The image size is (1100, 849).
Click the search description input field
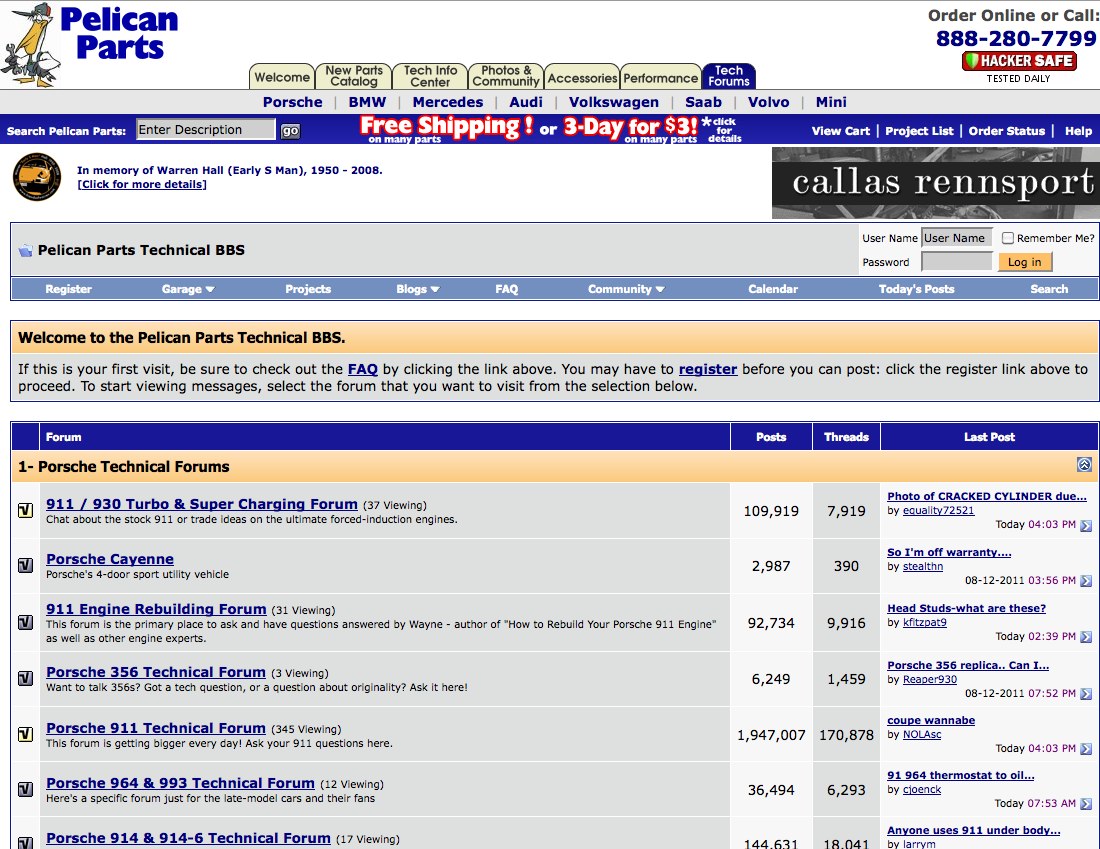pos(205,130)
